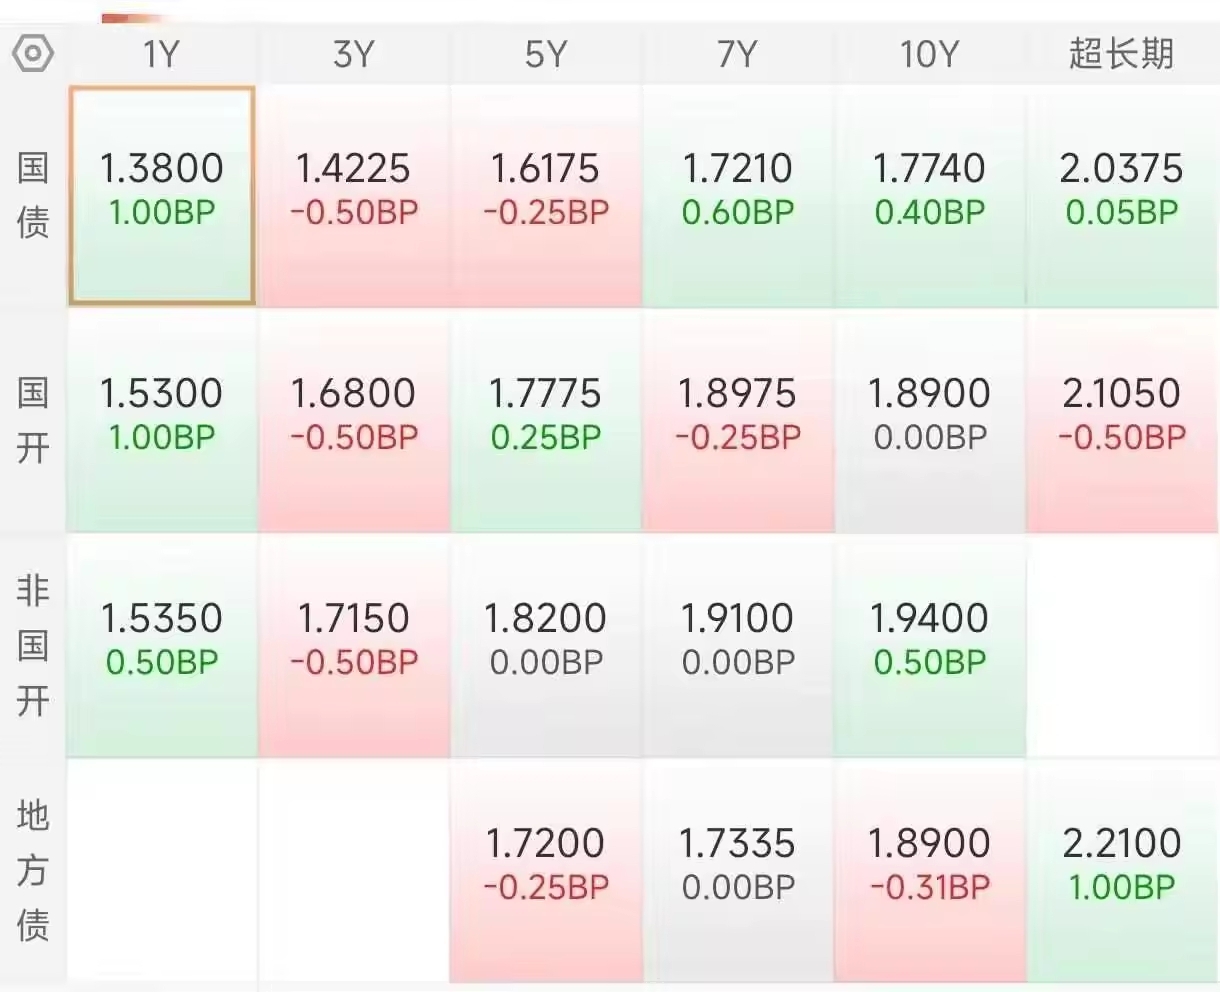Select the 地方债 row label
This screenshot has height=992, width=1220.
[x=33, y=871]
